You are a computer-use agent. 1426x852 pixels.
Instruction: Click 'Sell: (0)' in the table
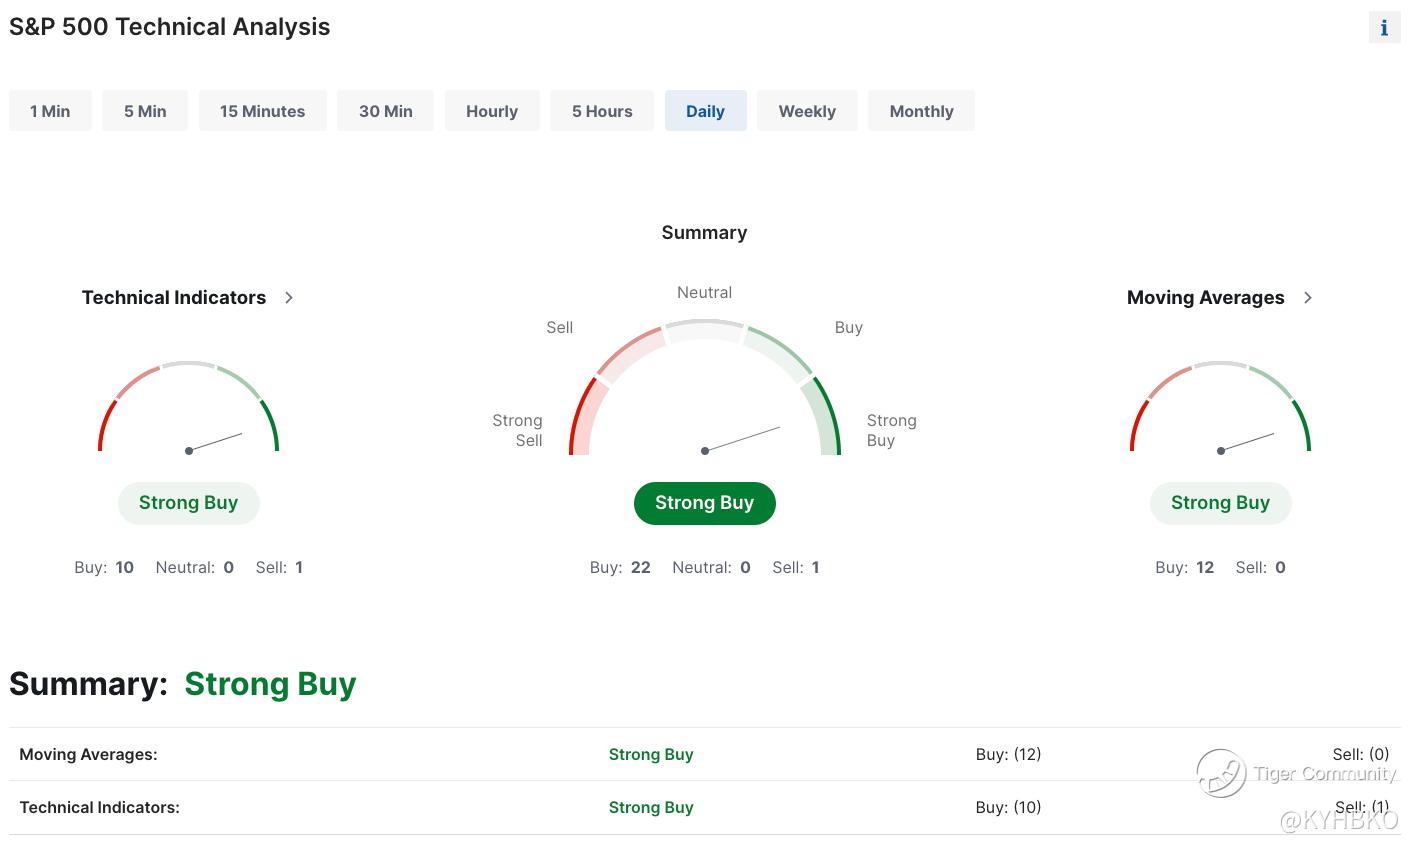point(1361,755)
